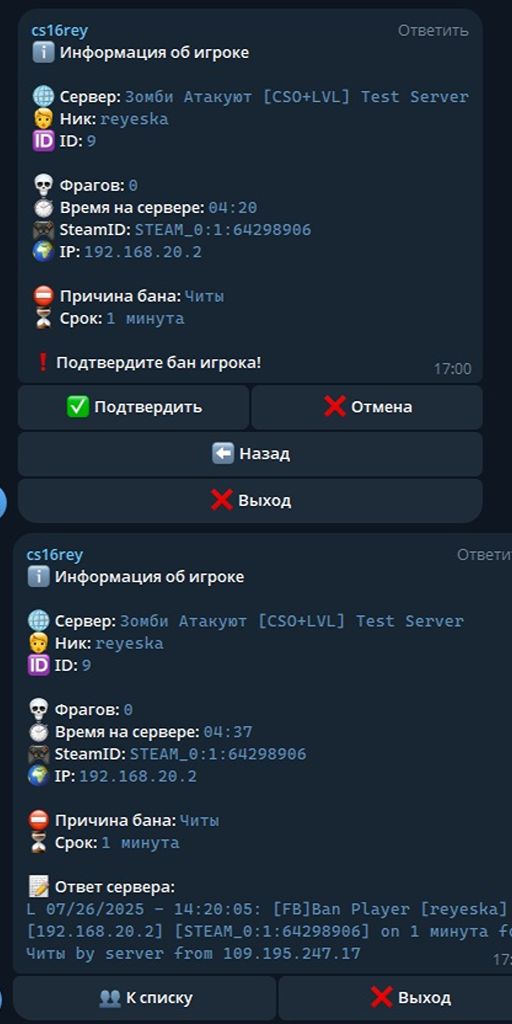Image resolution: width=512 pixels, height=1024 pixels.
Task: Click the red cross icon on Отмена
Action: 334,407
